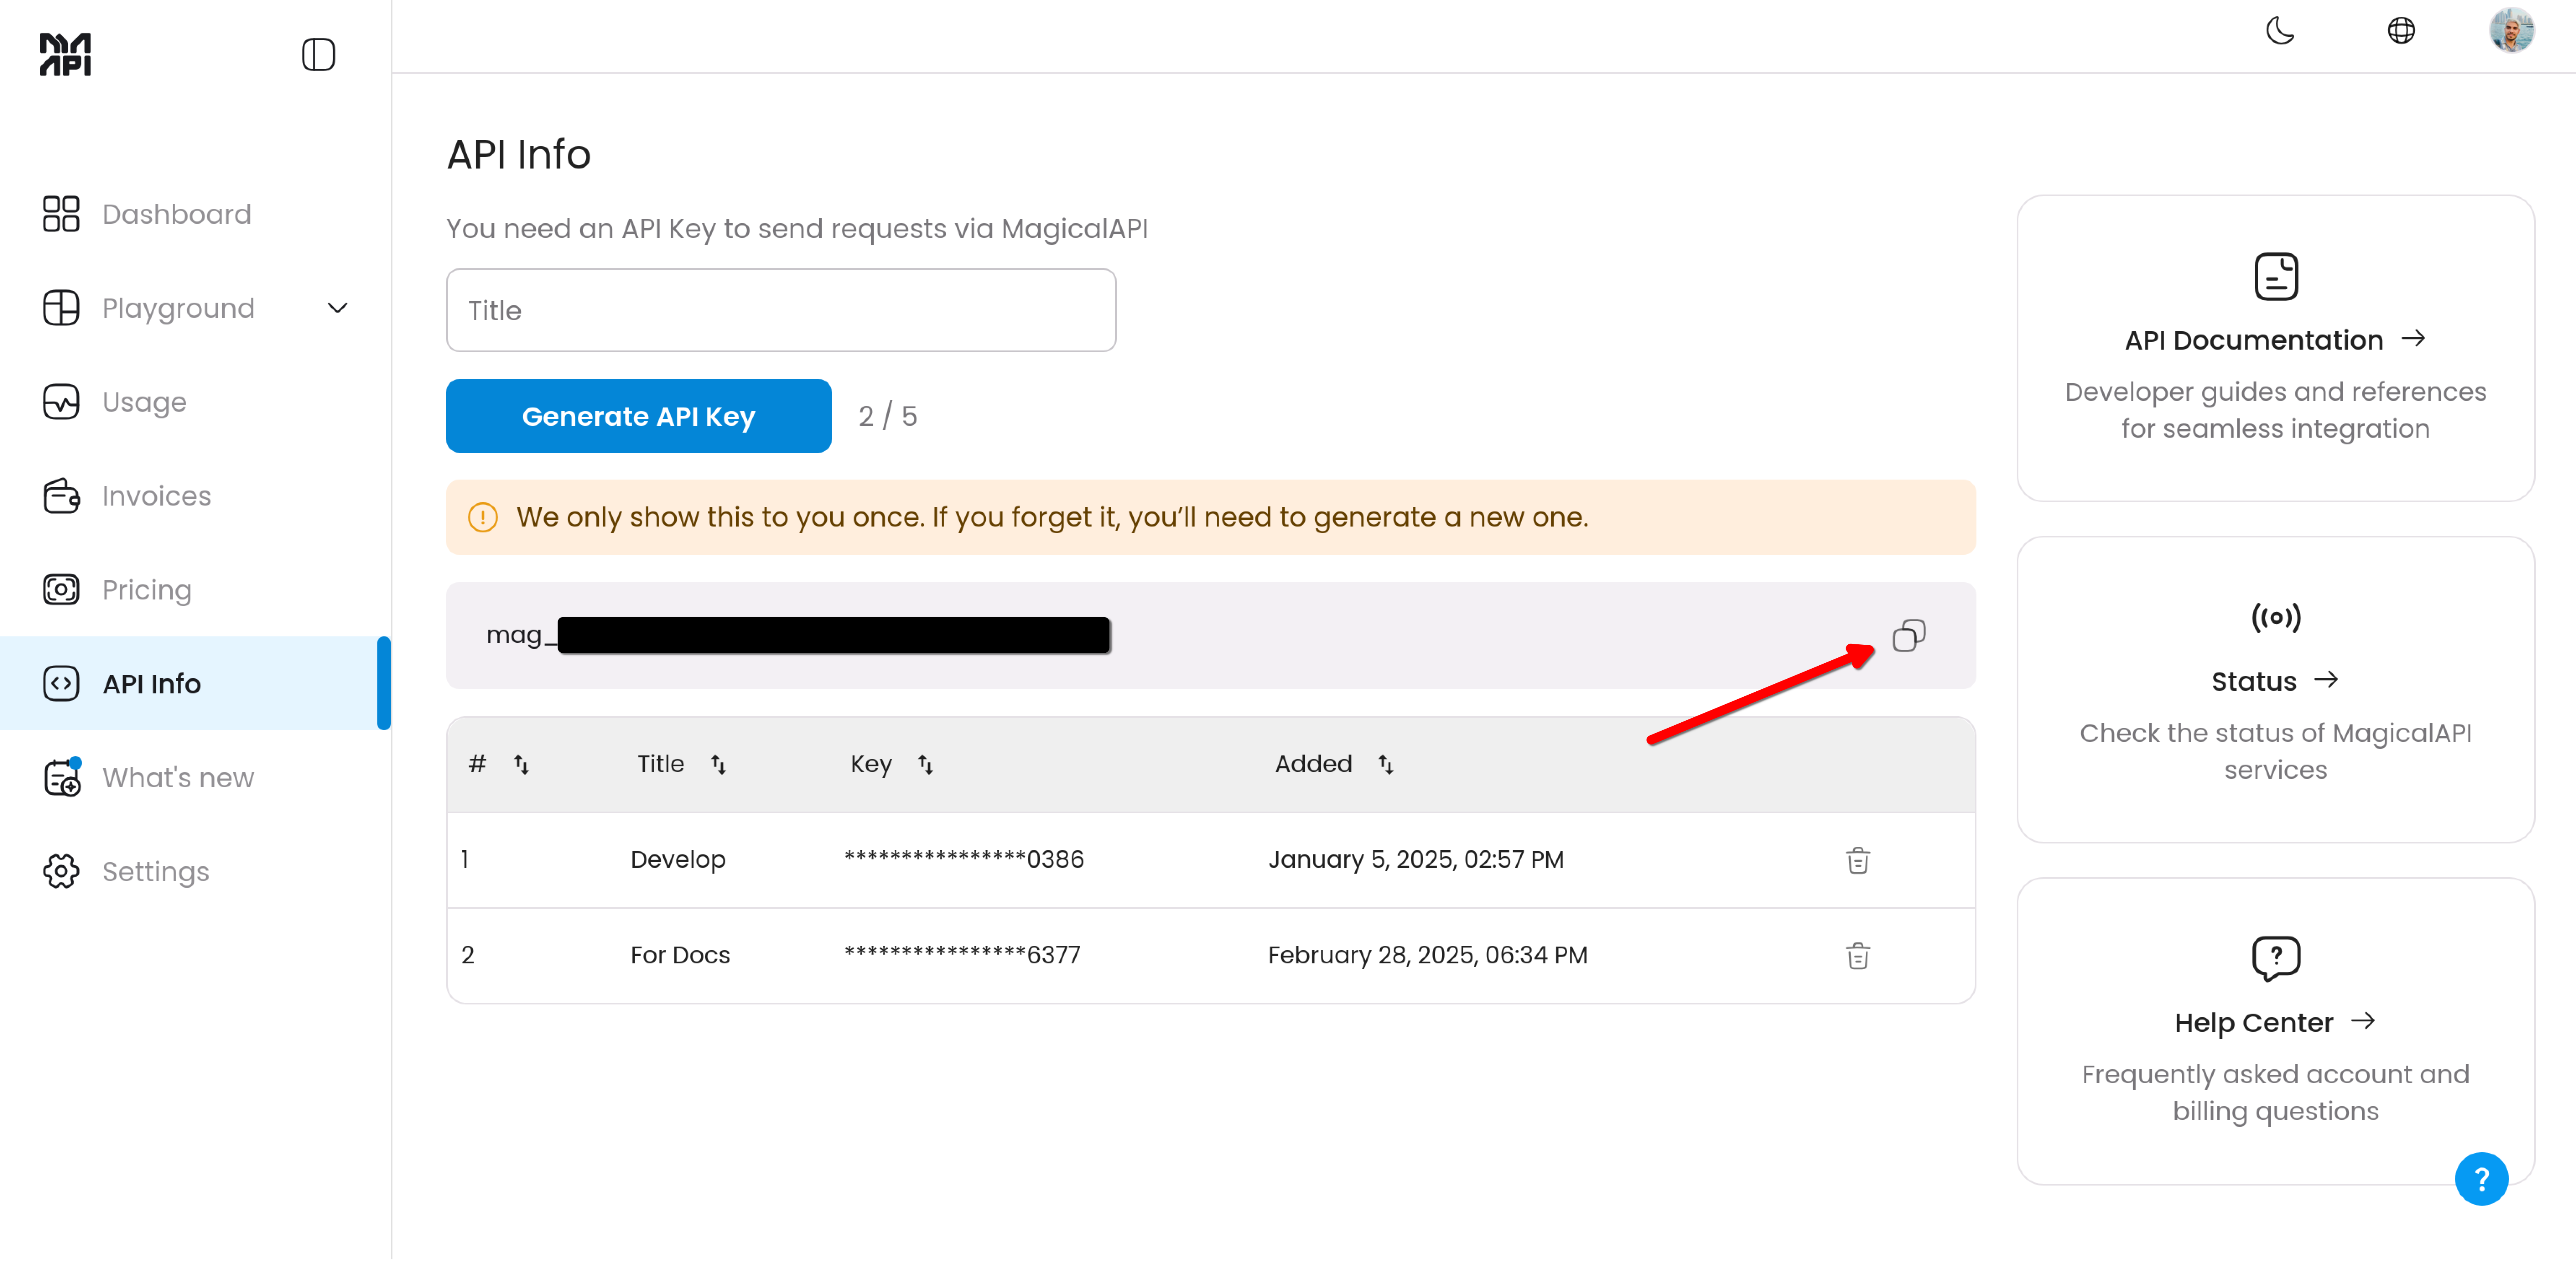Click the Help Center arrow
2576x1261 pixels.
tap(2363, 1022)
